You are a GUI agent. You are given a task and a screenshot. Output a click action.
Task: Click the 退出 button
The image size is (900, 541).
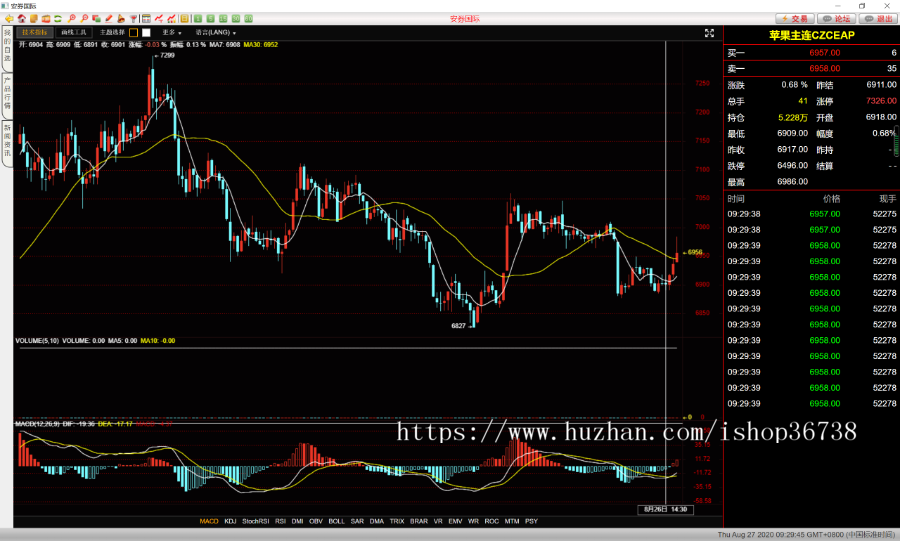pos(879,19)
